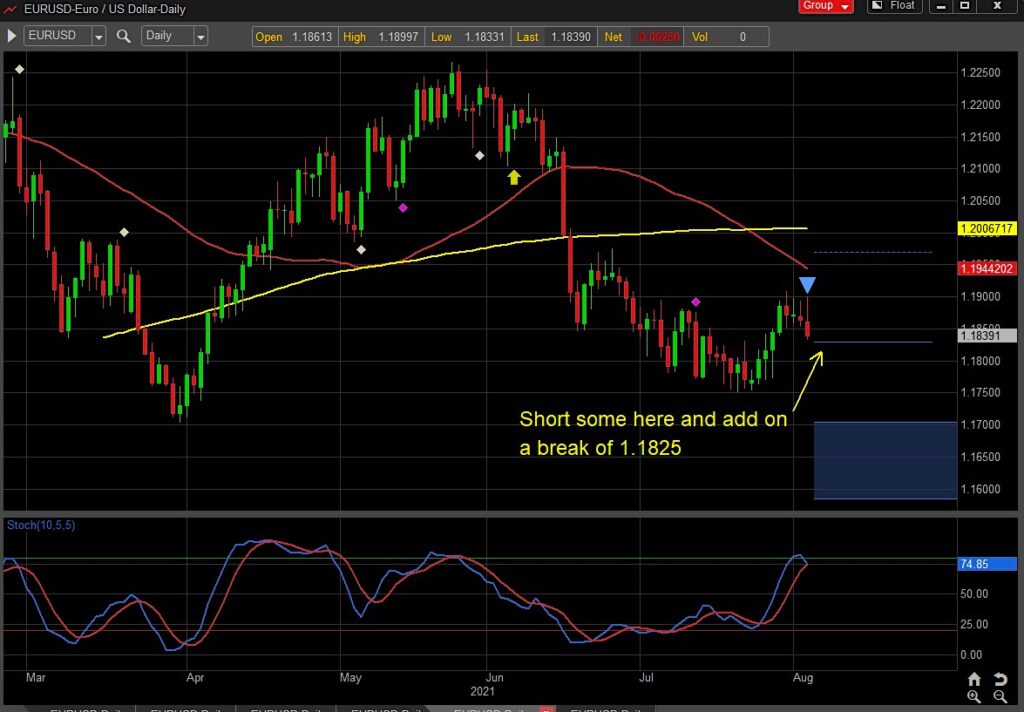Click the 25.00 stochastic axis label
Screen dimensions: 1024x712
pyautogui.click(x=973, y=624)
